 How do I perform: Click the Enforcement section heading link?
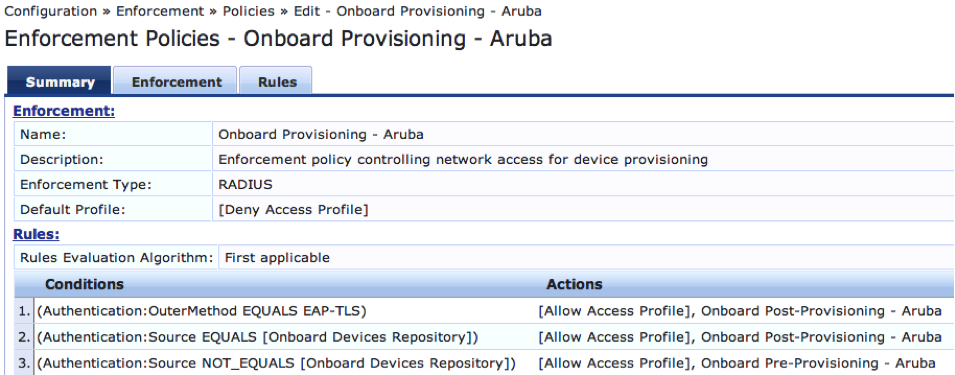click(64, 111)
